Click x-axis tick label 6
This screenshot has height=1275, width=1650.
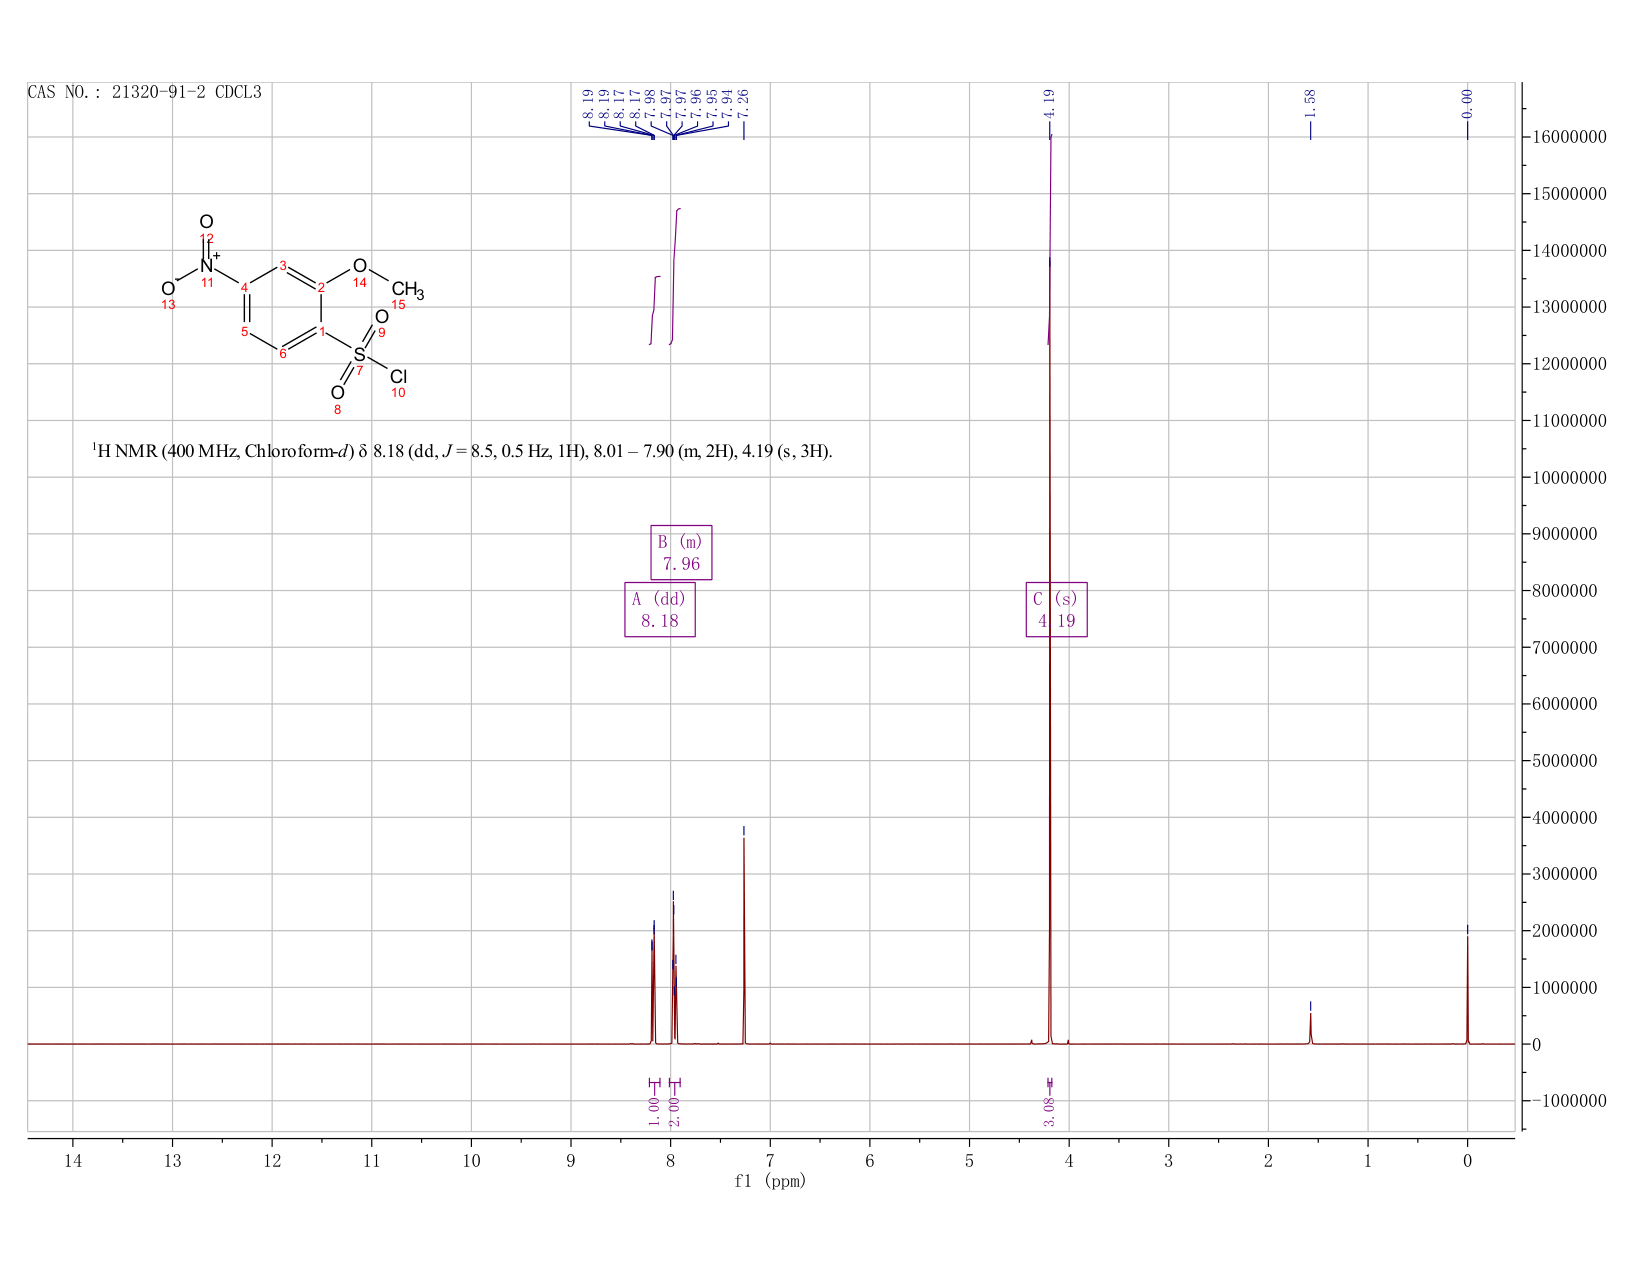pyautogui.click(x=870, y=1160)
